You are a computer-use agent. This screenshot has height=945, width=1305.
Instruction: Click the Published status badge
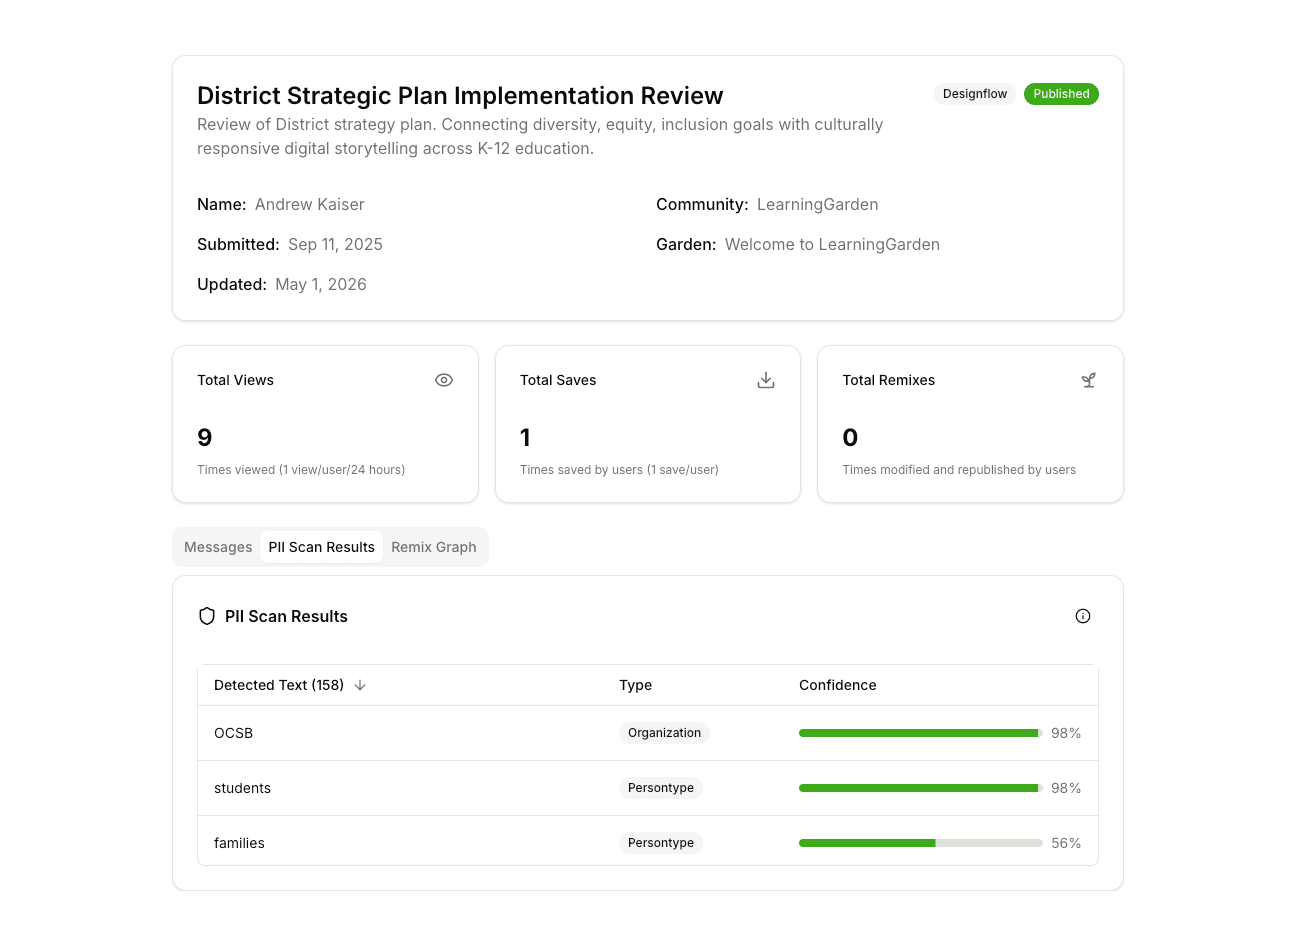click(1061, 94)
